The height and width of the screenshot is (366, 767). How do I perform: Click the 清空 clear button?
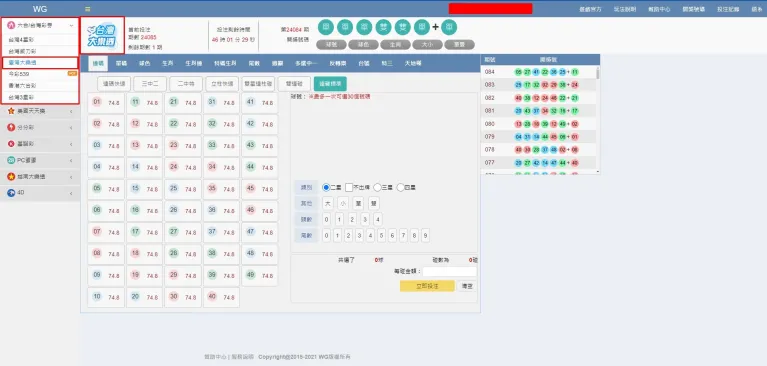pos(467,286)
